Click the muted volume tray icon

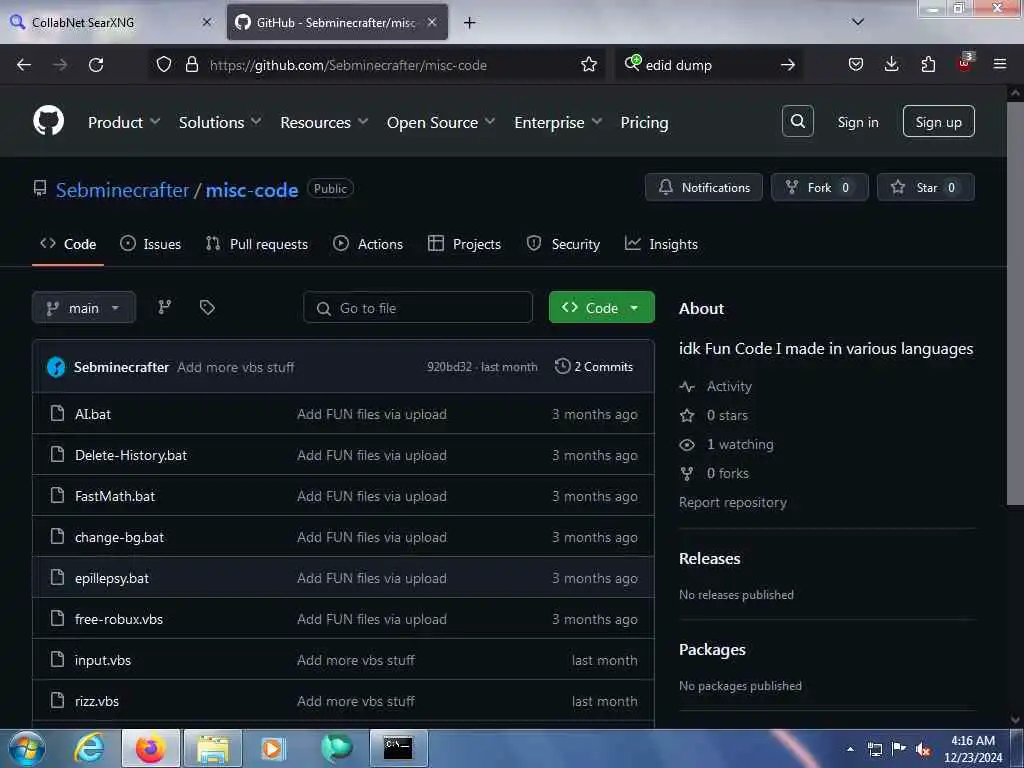click(x=923, y=749)
